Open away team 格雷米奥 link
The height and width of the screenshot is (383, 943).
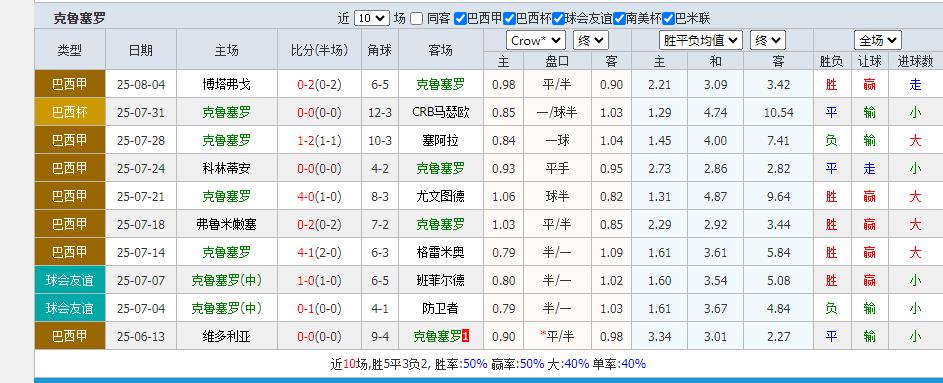click(x=440, y=252)
